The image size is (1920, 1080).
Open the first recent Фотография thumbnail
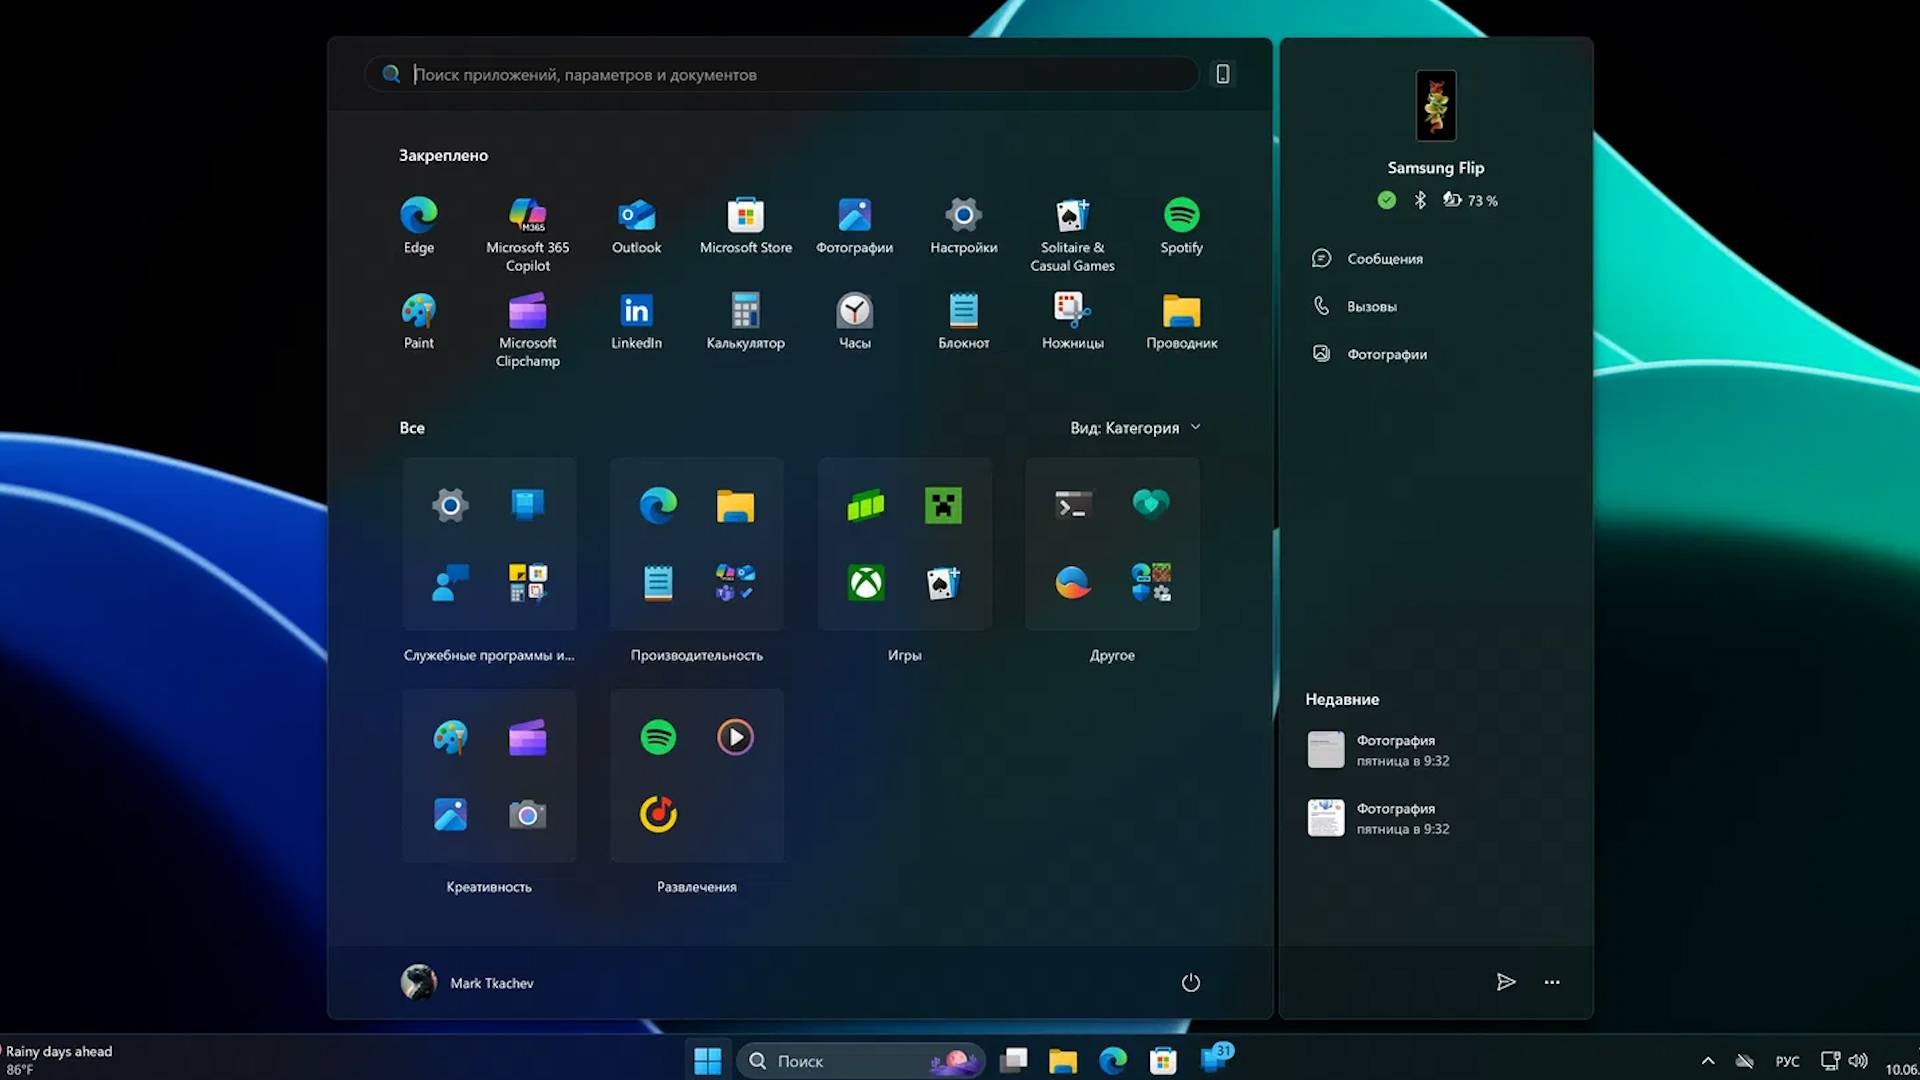tap(1326, 750)
